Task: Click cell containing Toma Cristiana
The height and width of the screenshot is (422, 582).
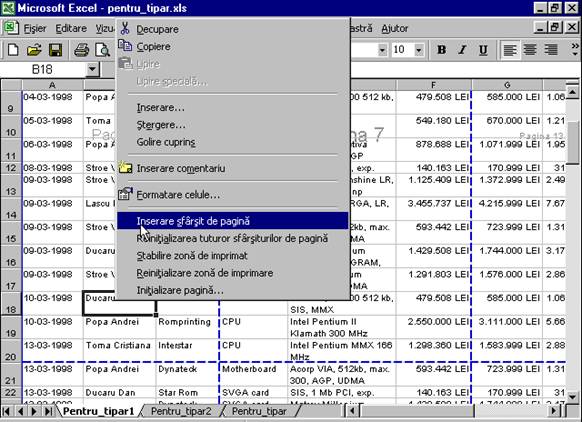Action: [119, 351]
